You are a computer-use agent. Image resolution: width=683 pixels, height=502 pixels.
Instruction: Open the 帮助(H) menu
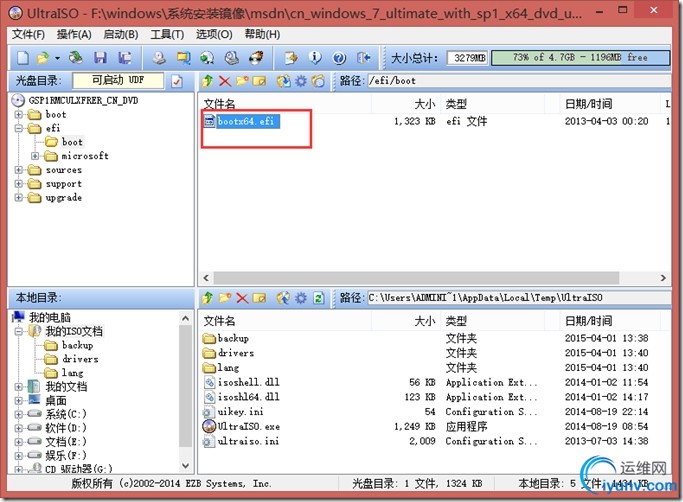pyautogui.click(x=262, y=34)
